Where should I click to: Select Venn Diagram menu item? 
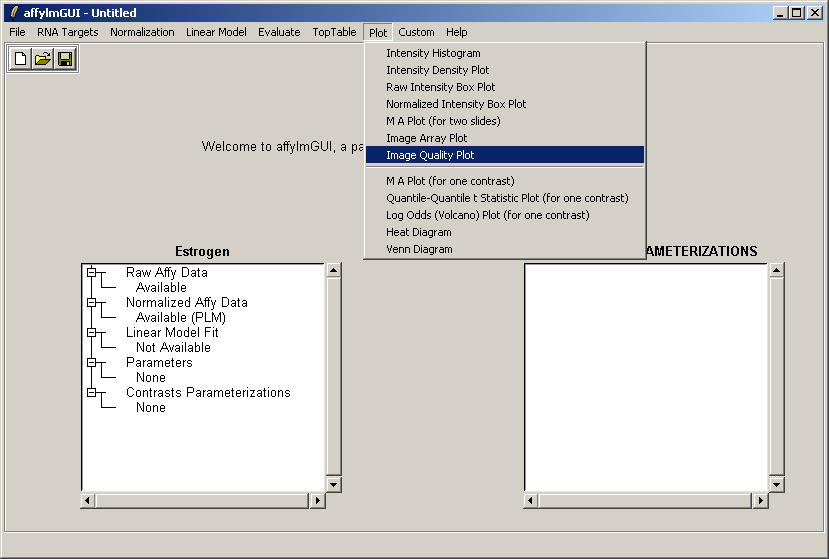point(419,249)
